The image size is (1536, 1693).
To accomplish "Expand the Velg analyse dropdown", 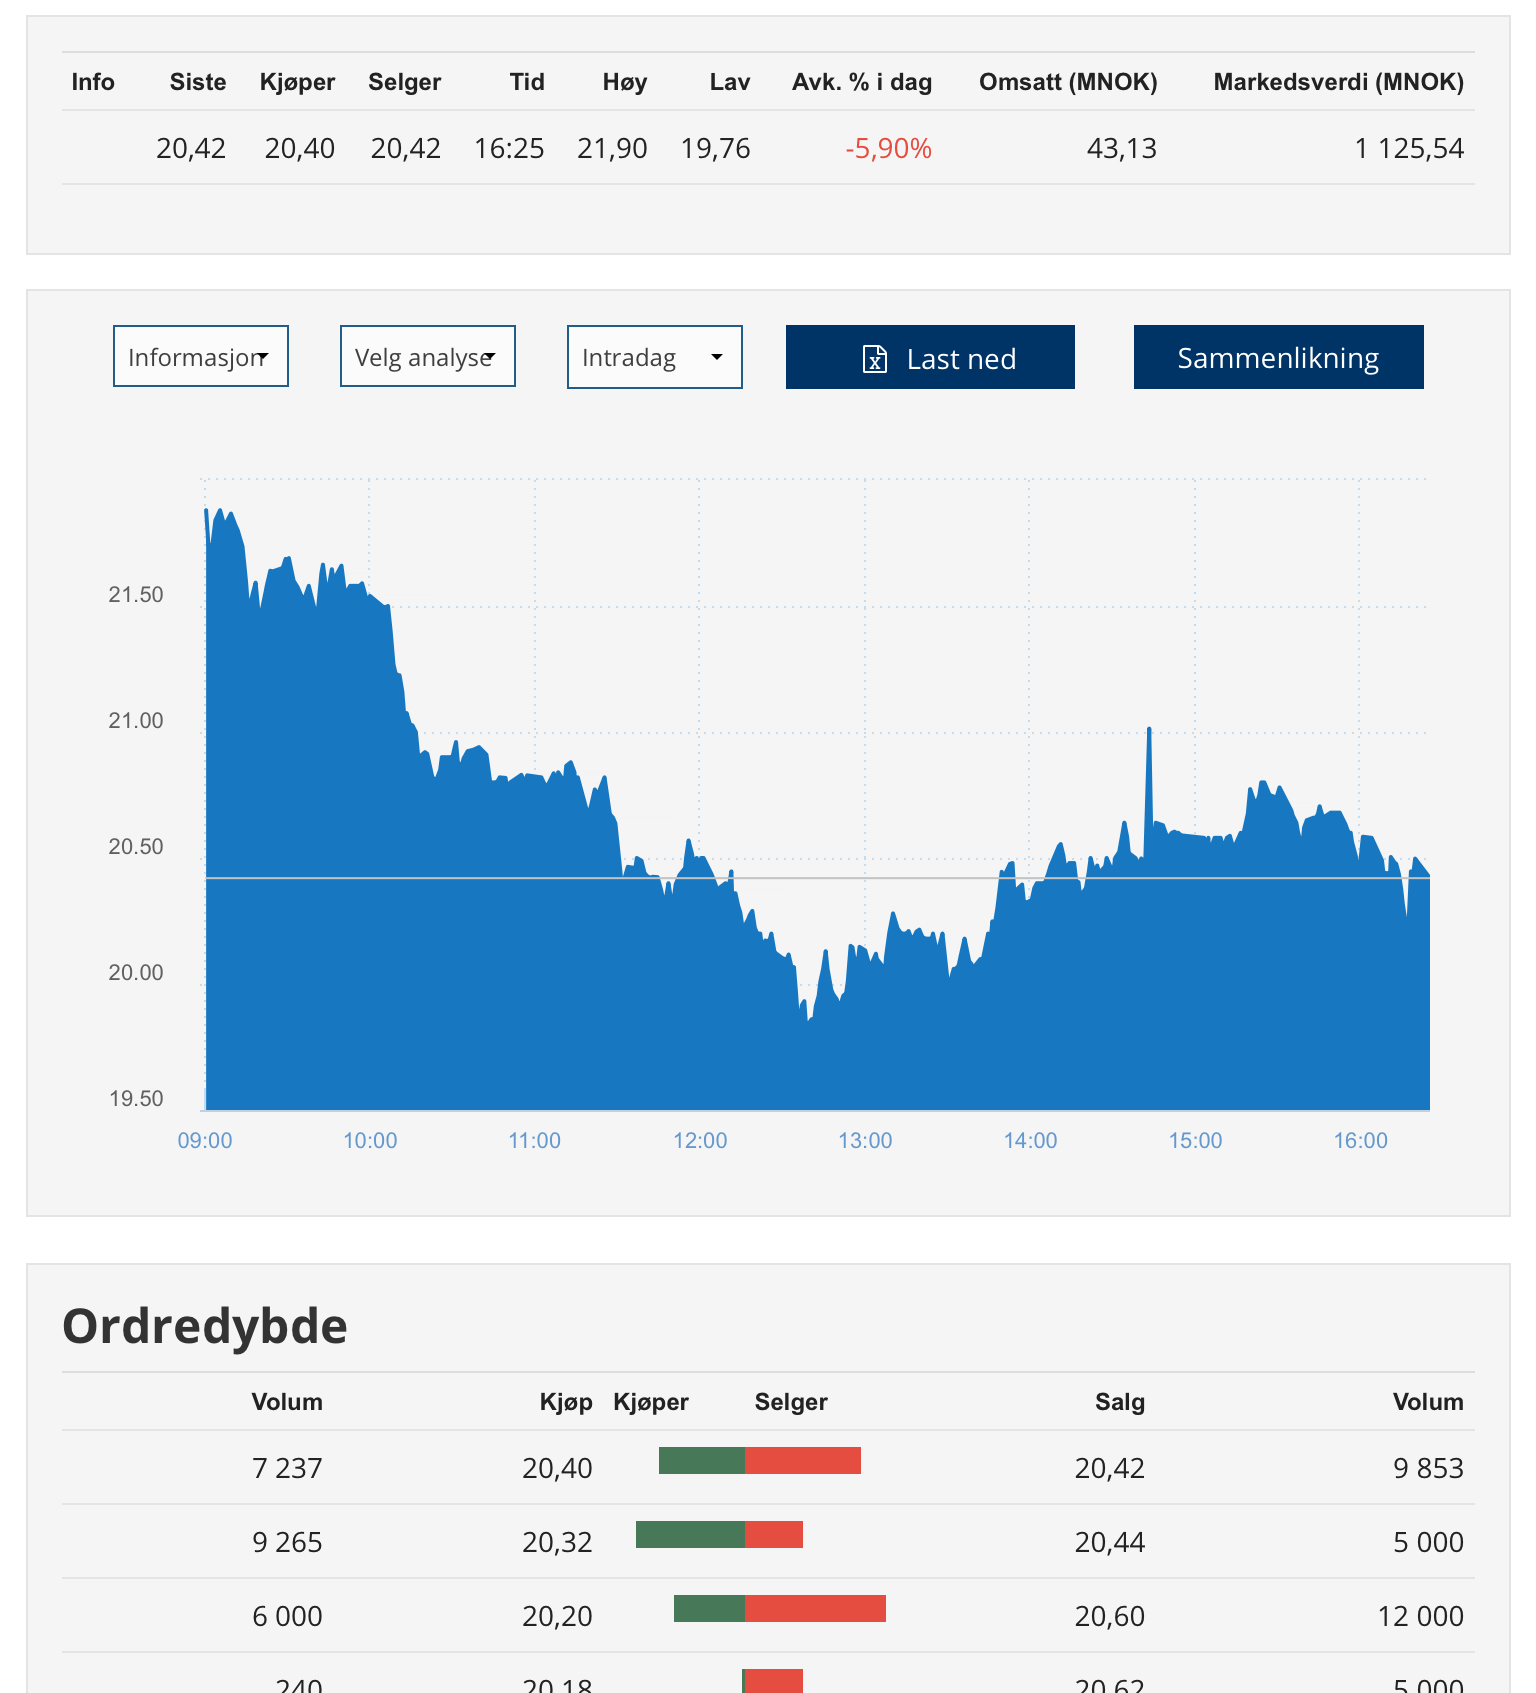I will pyautogui.click(x=428, y=356).
